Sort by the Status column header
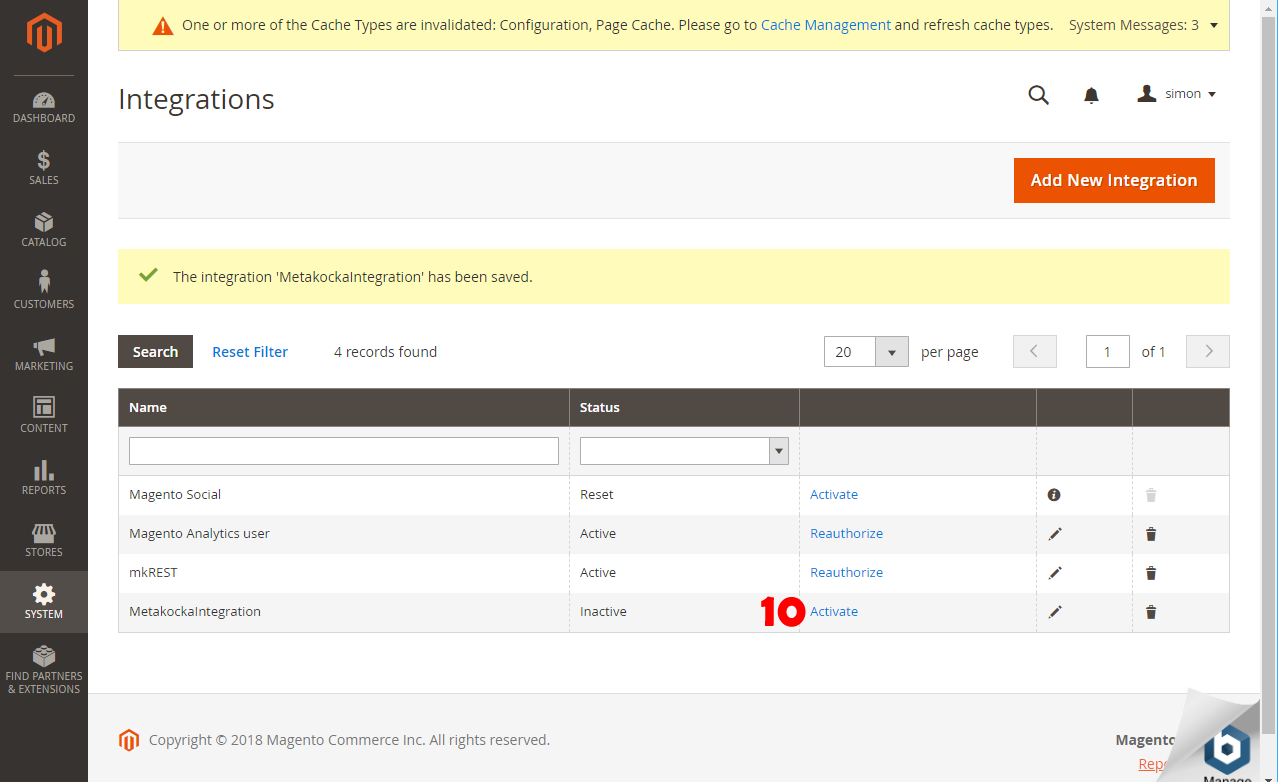1279x782 pixels. pyautogui.click(x=684, y=408)
